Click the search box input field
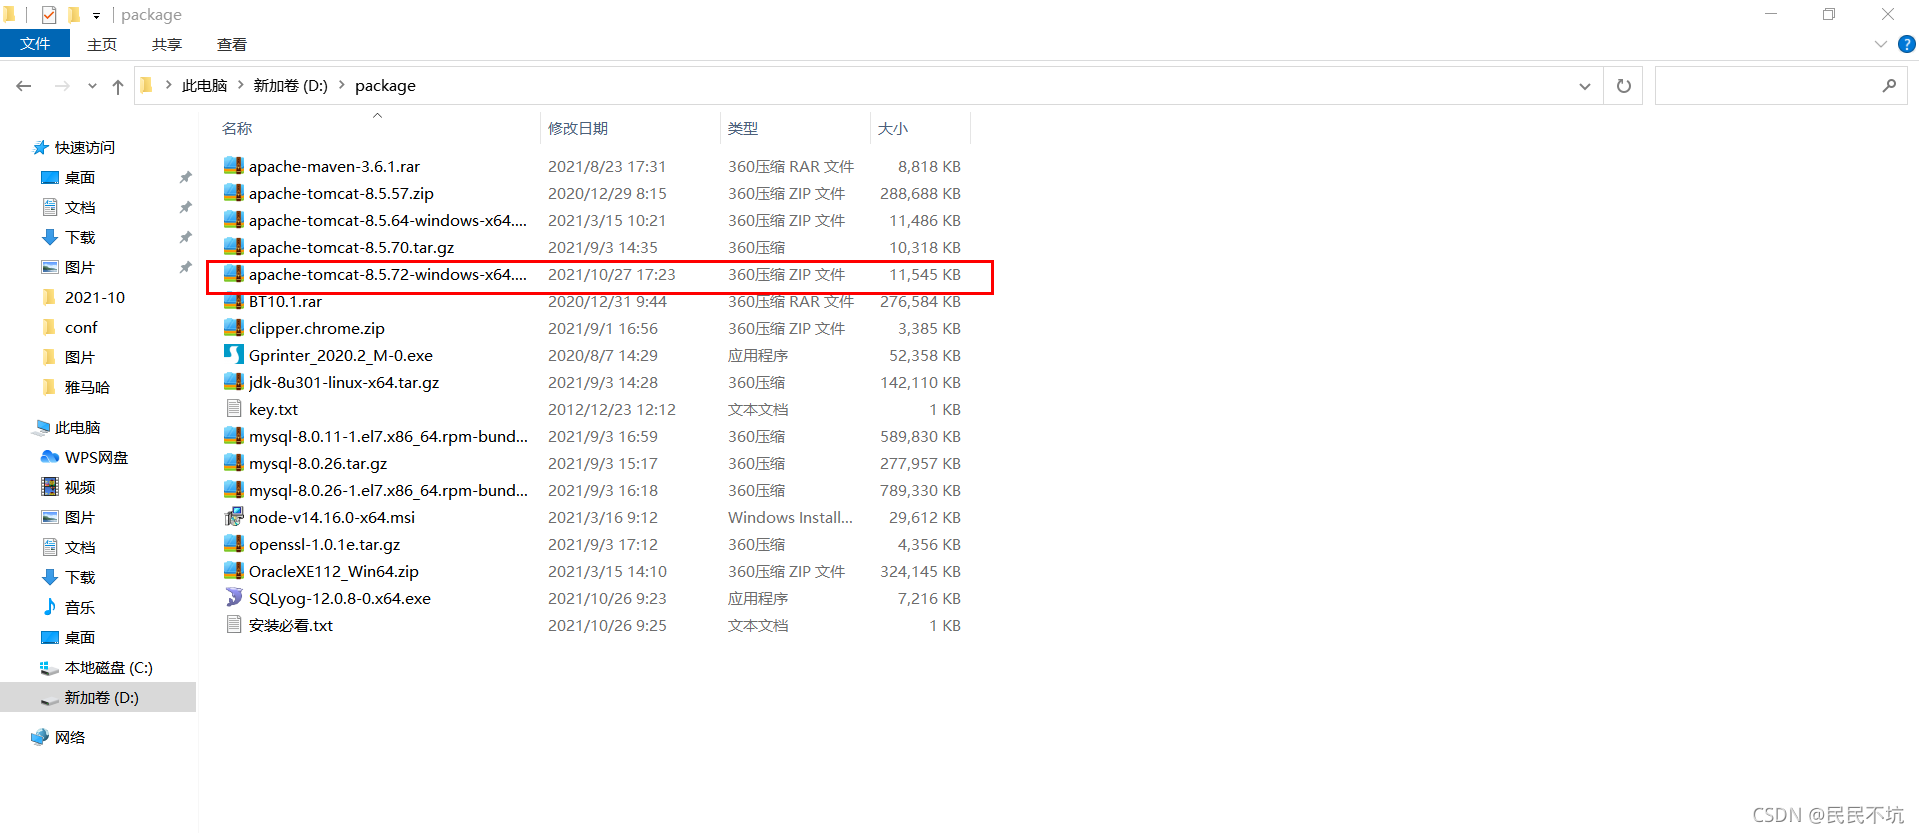Image resolution: width=1919 pixels, height=833 pixels. click(1780, 86)
